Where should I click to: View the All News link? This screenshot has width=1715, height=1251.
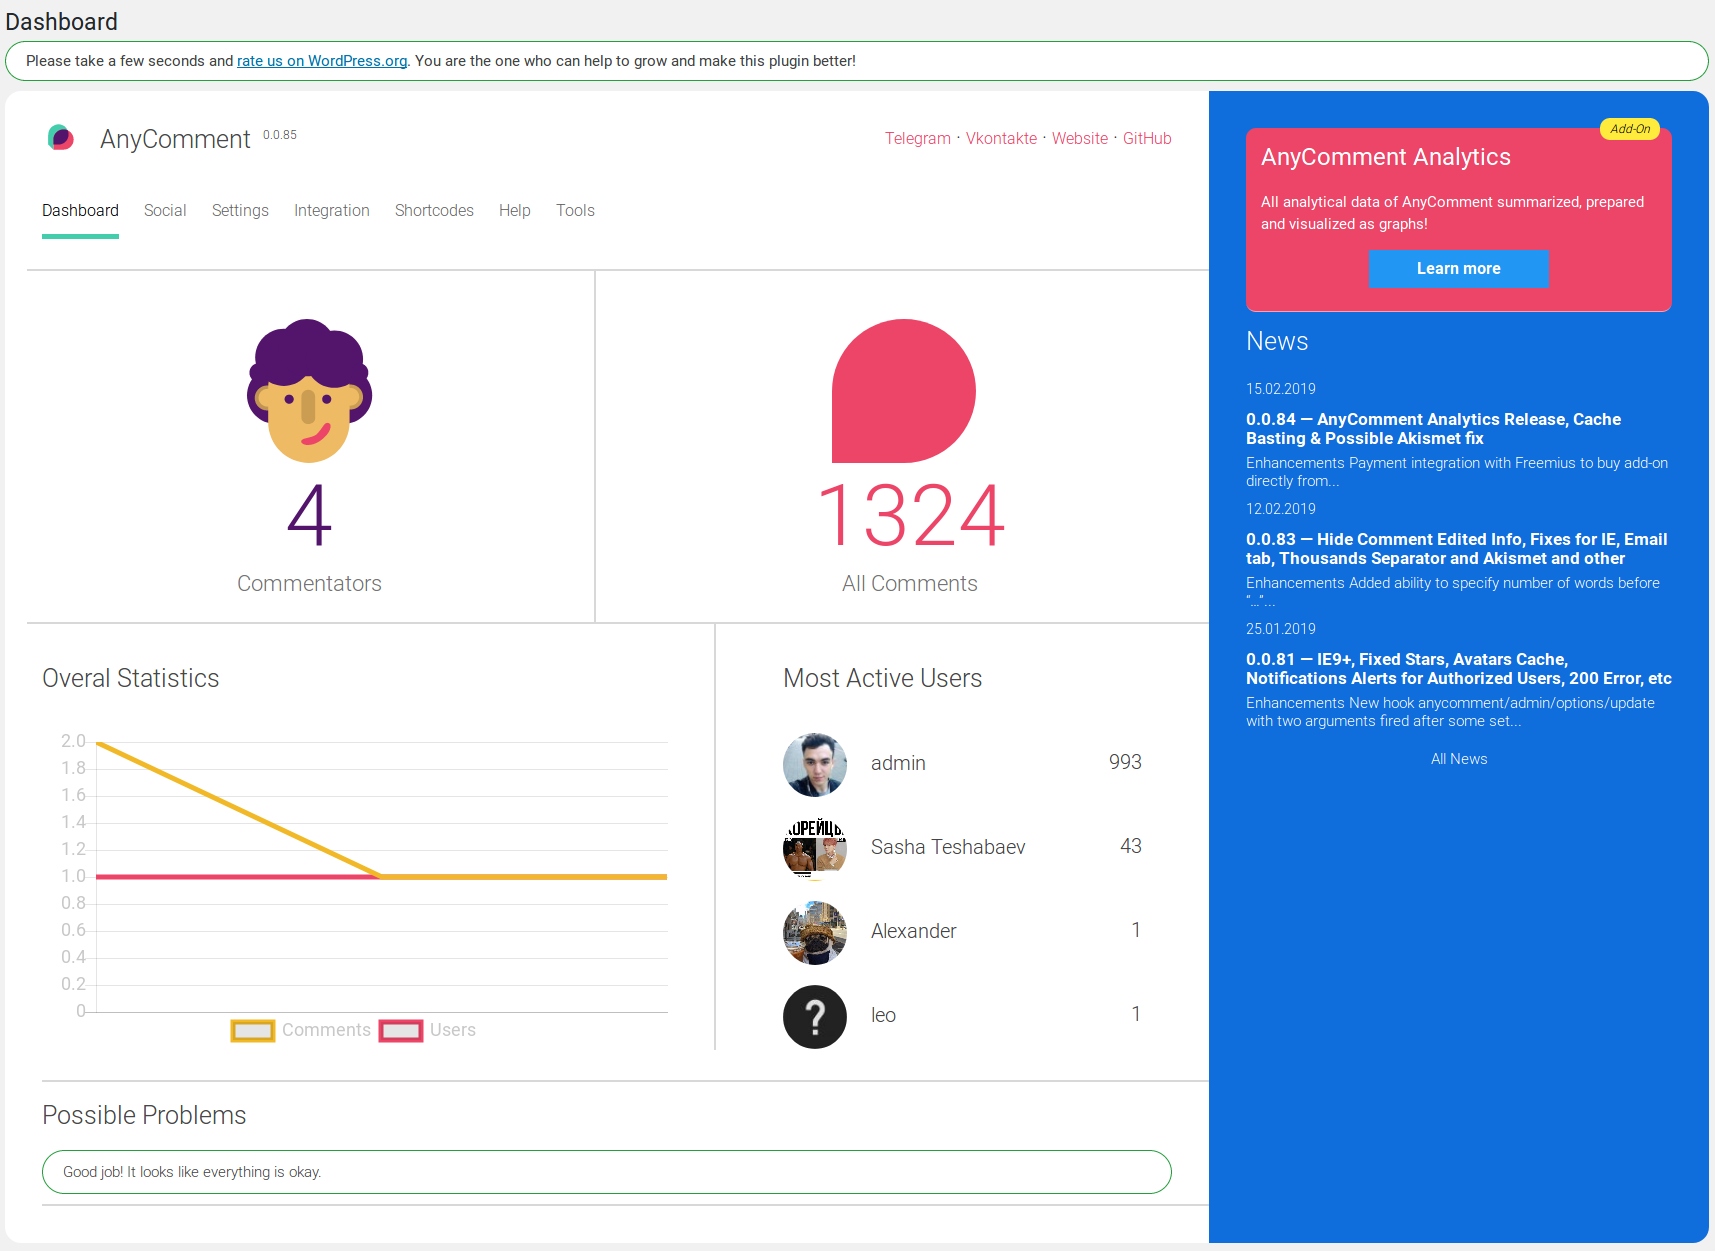(1459, 759)
